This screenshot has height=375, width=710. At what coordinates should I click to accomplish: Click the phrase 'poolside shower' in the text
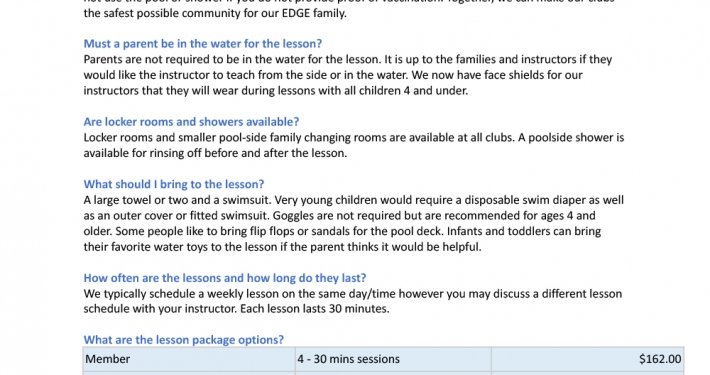[x=568, y=138]
